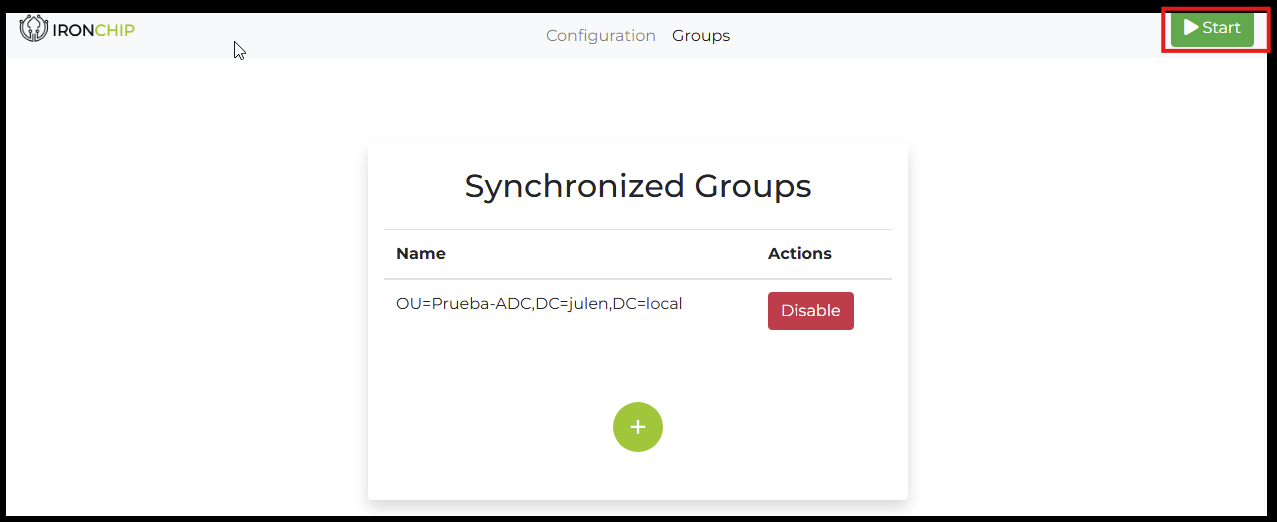The width and height of the screenshot is (1277, 522).
Task: Click the Name column header
Action: coord(421,254)
